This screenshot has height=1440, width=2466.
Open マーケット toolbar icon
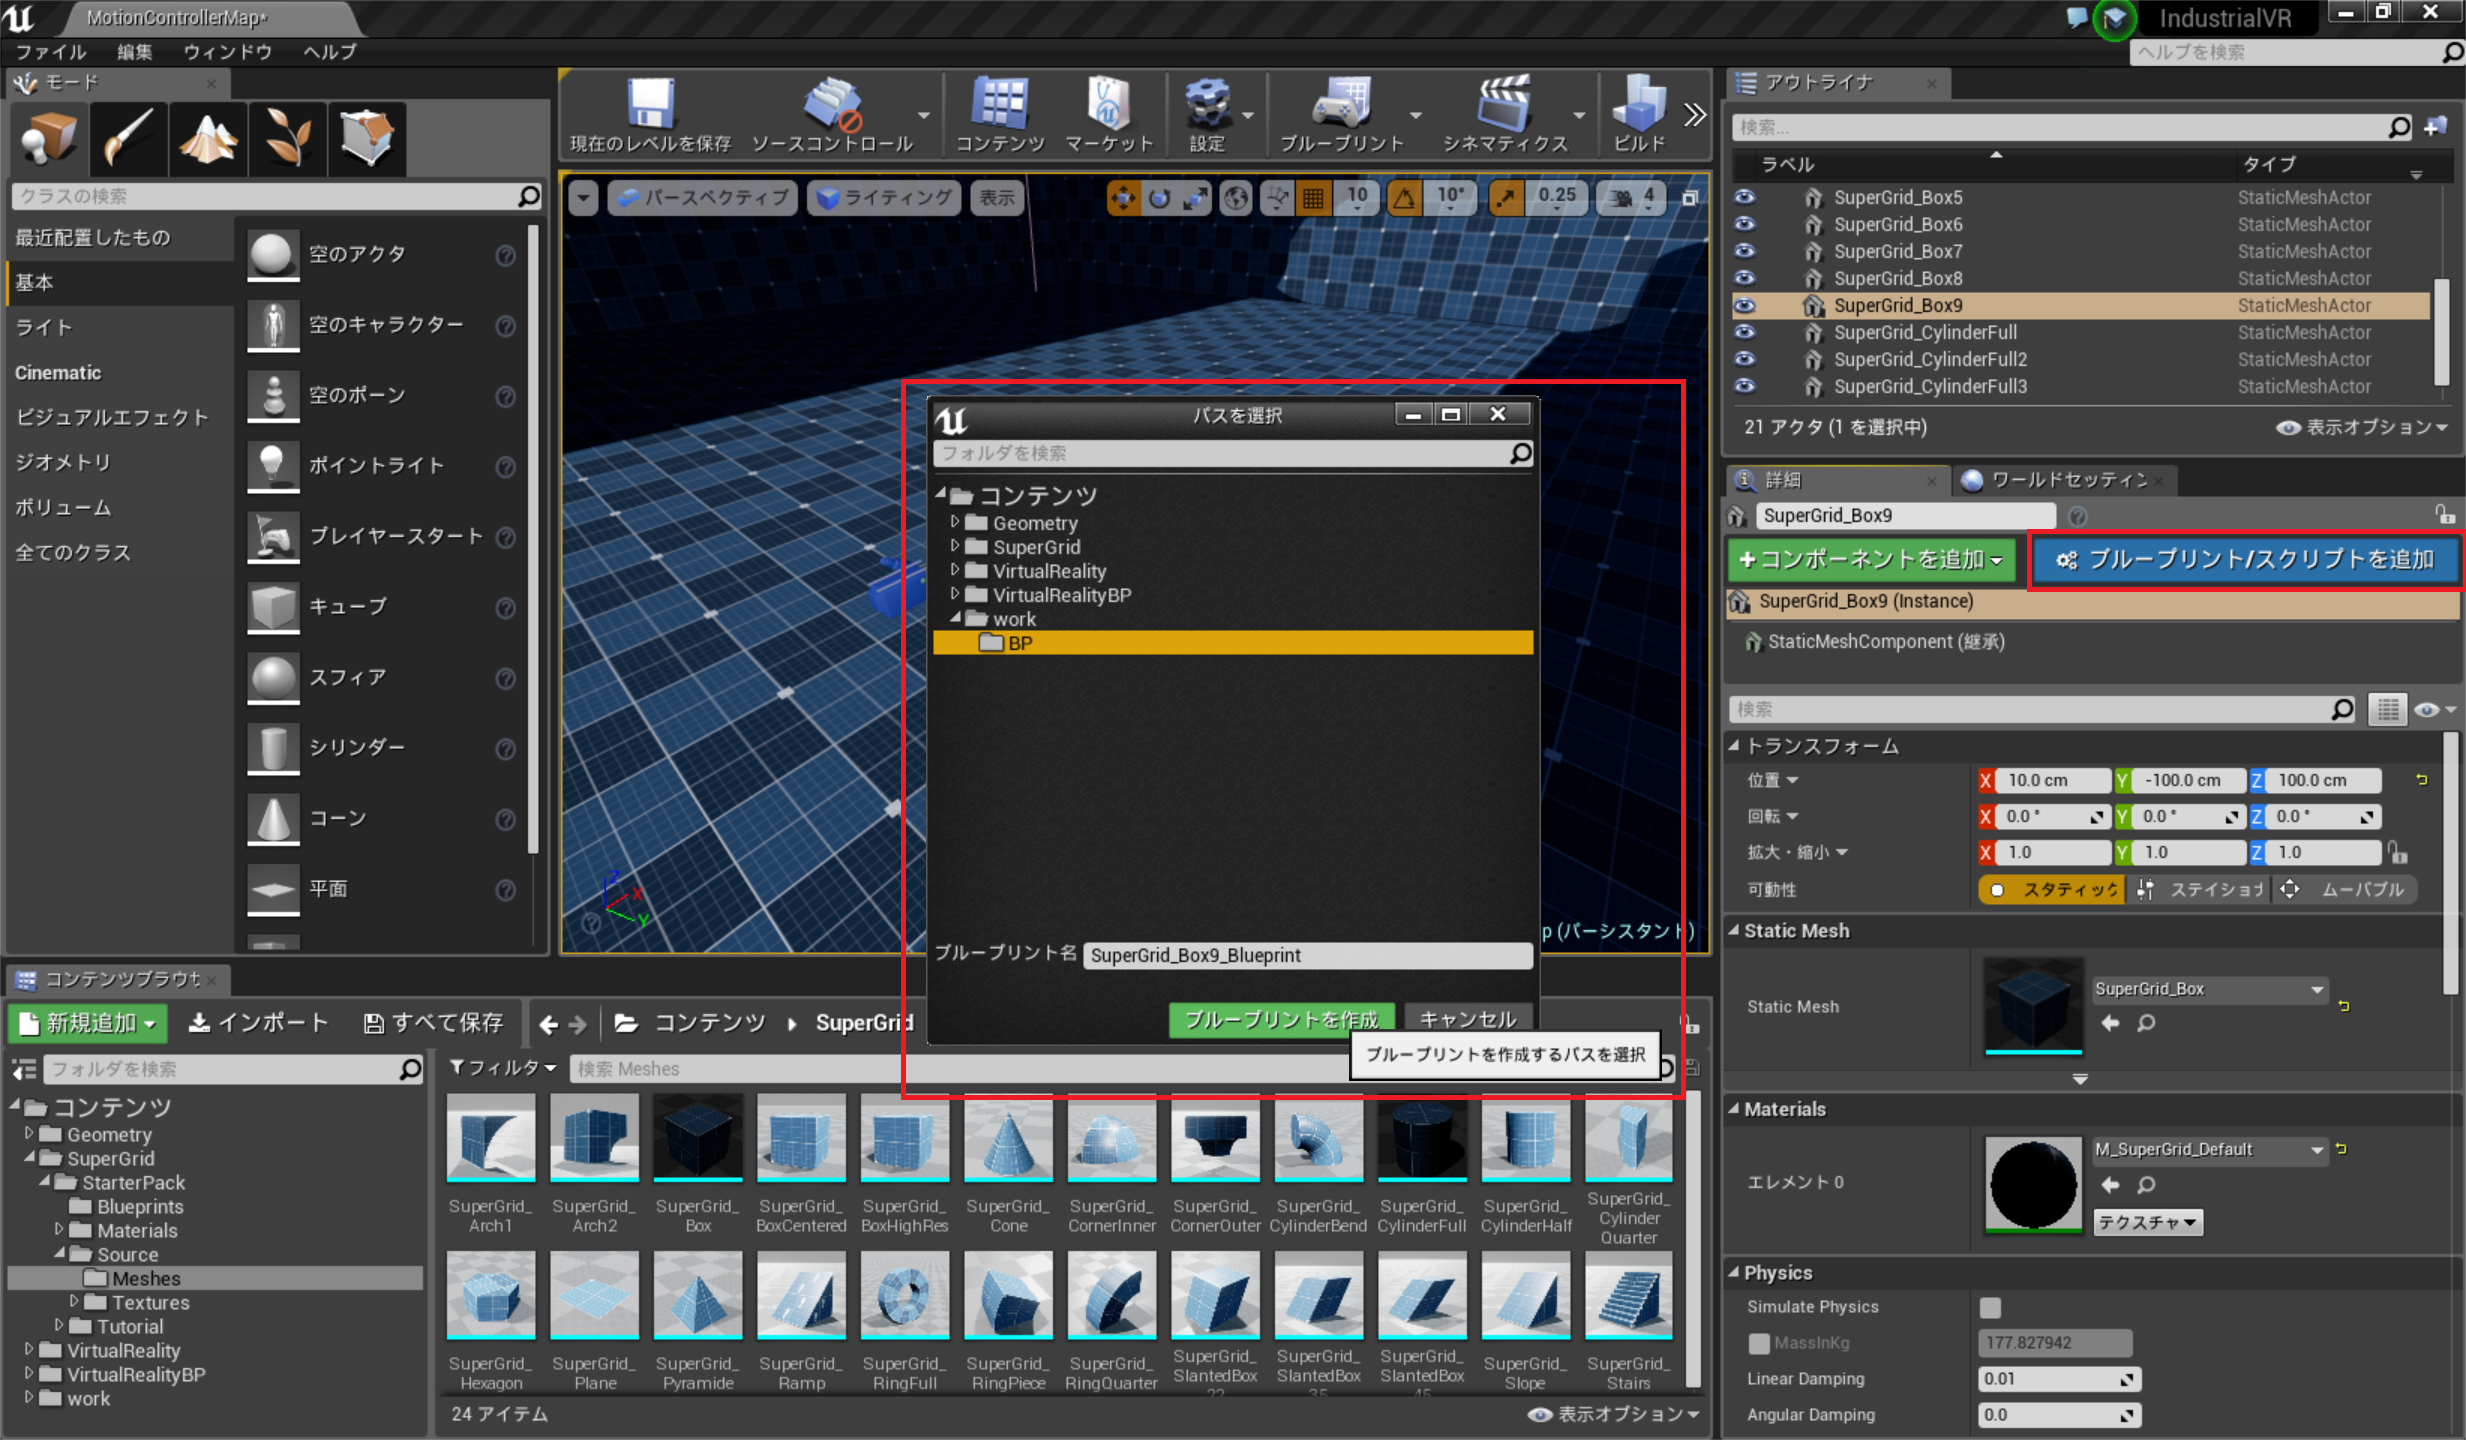click(1108, 116)
